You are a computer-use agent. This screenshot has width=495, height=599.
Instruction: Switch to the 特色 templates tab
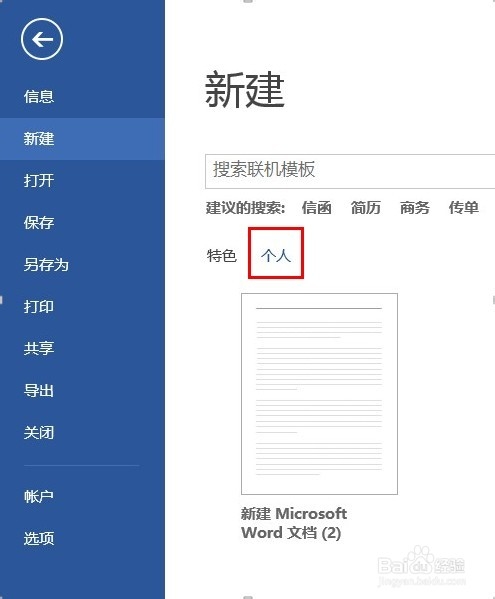(222, 256)
